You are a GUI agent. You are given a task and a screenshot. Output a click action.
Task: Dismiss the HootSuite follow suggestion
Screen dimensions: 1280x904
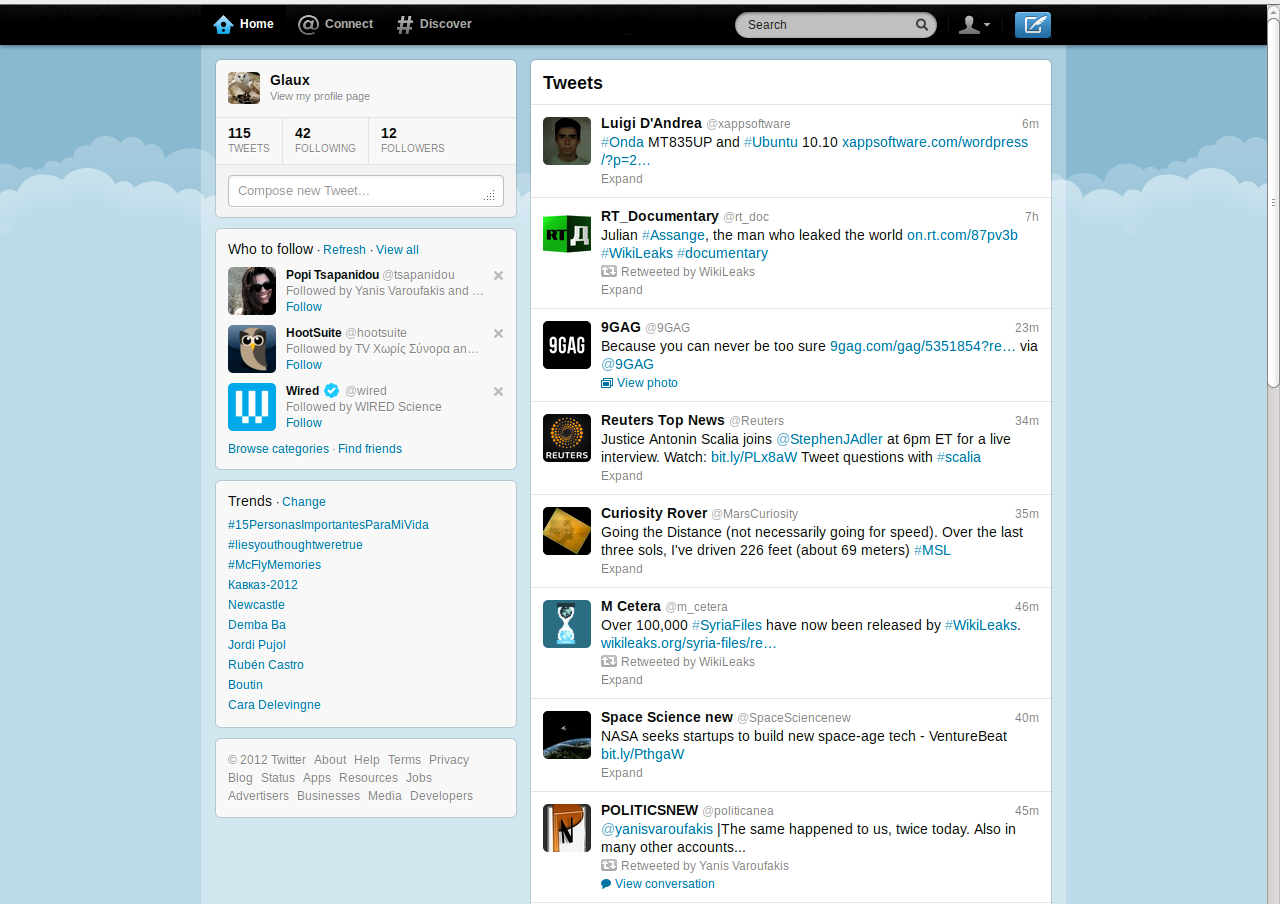pyautogui.click(x=498, y=333)
